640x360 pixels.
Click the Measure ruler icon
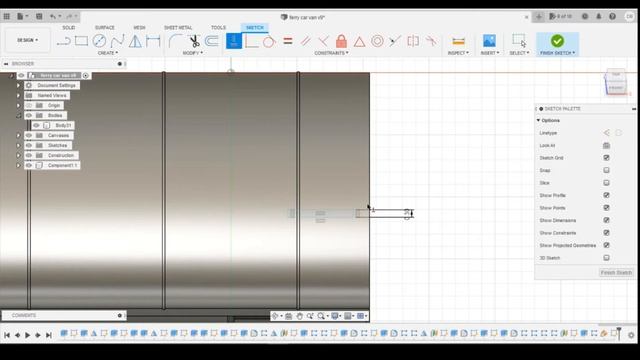tap(458, 41)
